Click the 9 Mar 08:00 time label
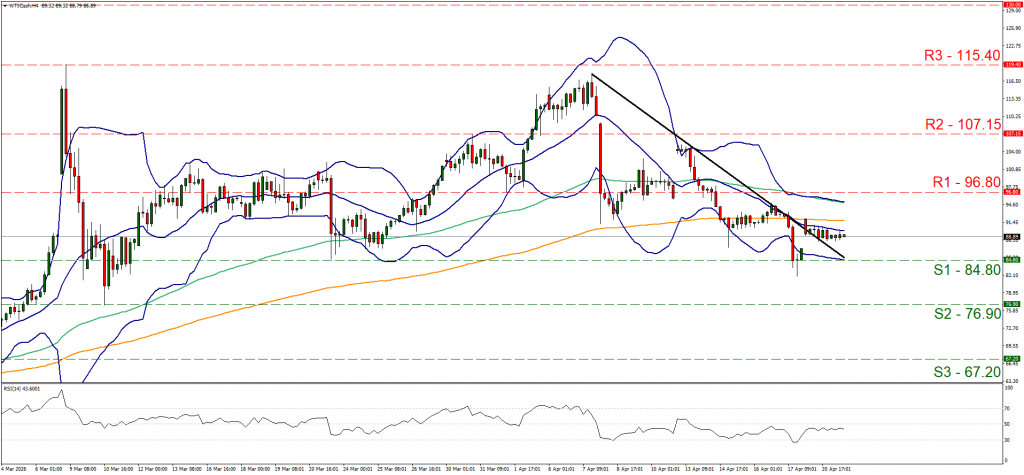The height and width of the screenshot is (475, 1024). coord(84,469)
